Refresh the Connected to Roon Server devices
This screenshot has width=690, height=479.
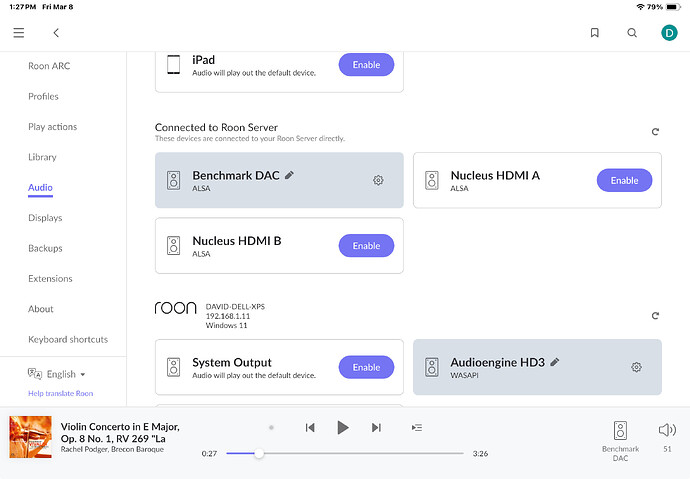point(655,132)
